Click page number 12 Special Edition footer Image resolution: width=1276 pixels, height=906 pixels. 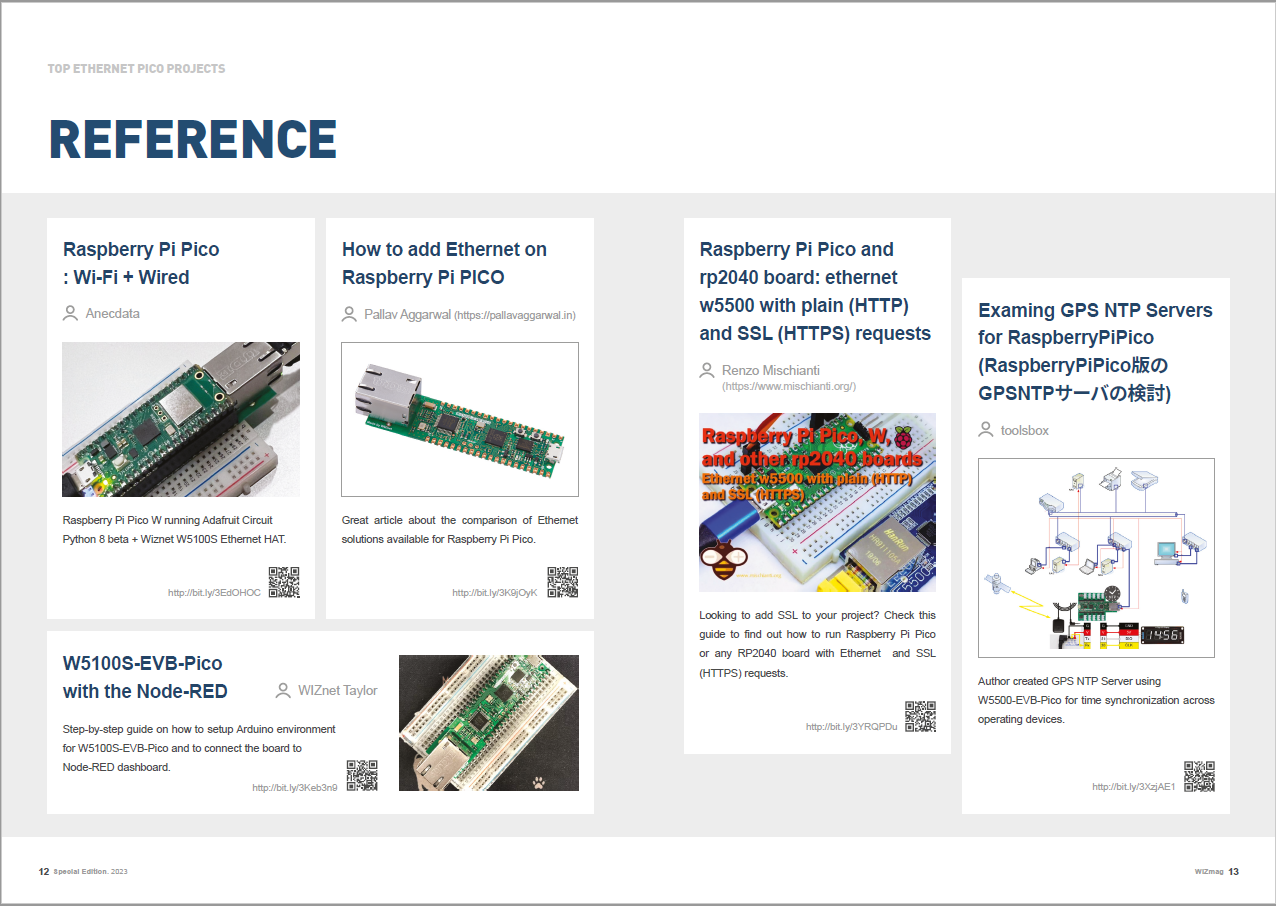83,872
